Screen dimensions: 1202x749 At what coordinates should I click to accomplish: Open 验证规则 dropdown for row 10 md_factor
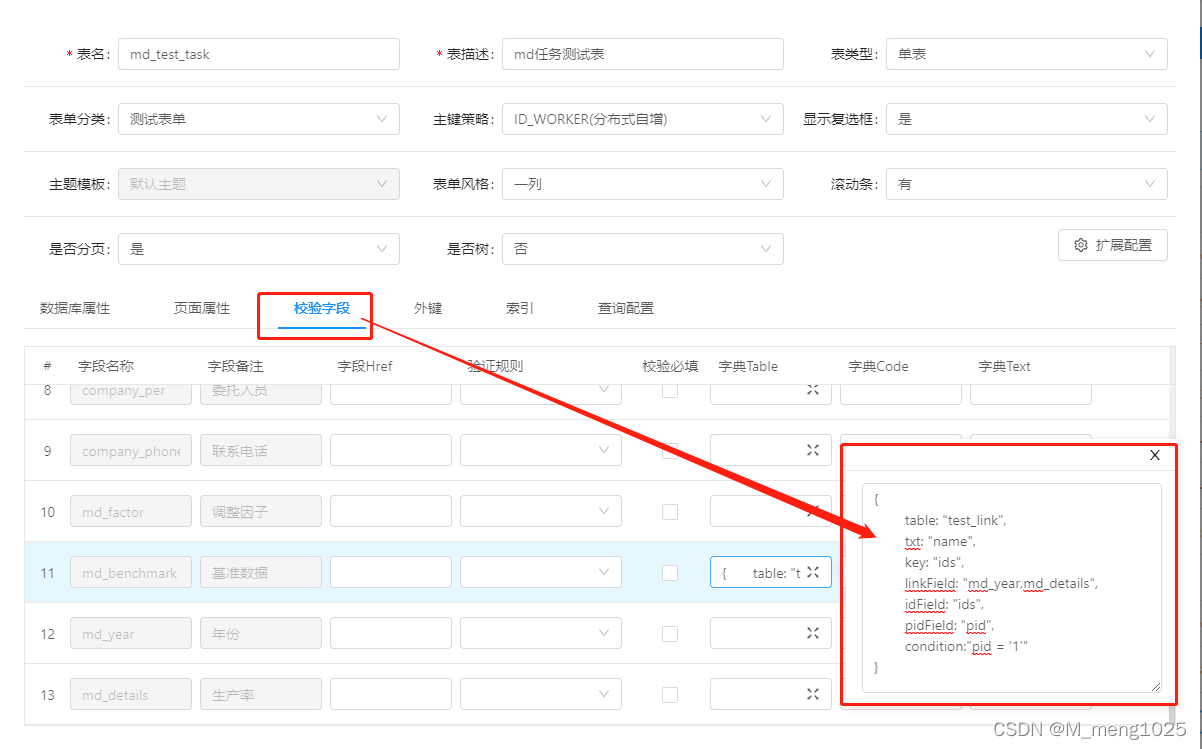541,512
